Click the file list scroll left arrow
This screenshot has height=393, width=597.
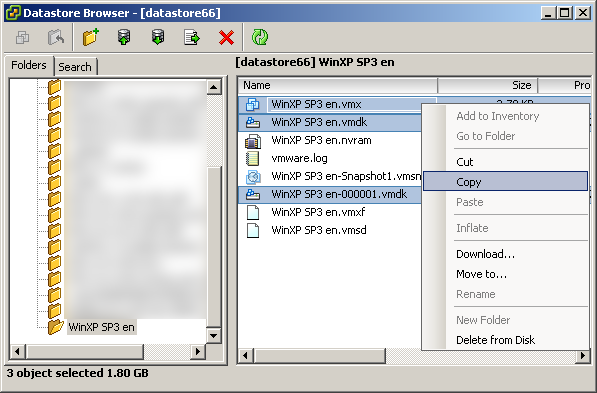245,356
